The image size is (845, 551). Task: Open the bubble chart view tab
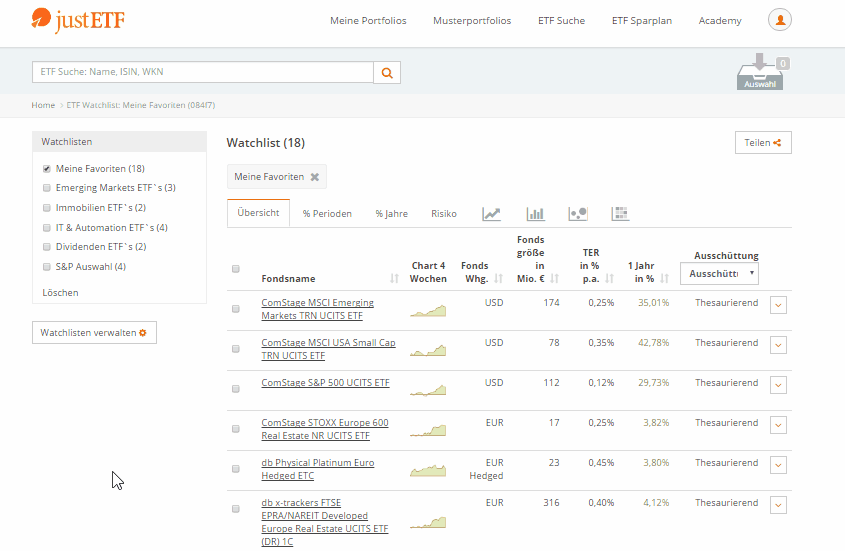[577, 213]
